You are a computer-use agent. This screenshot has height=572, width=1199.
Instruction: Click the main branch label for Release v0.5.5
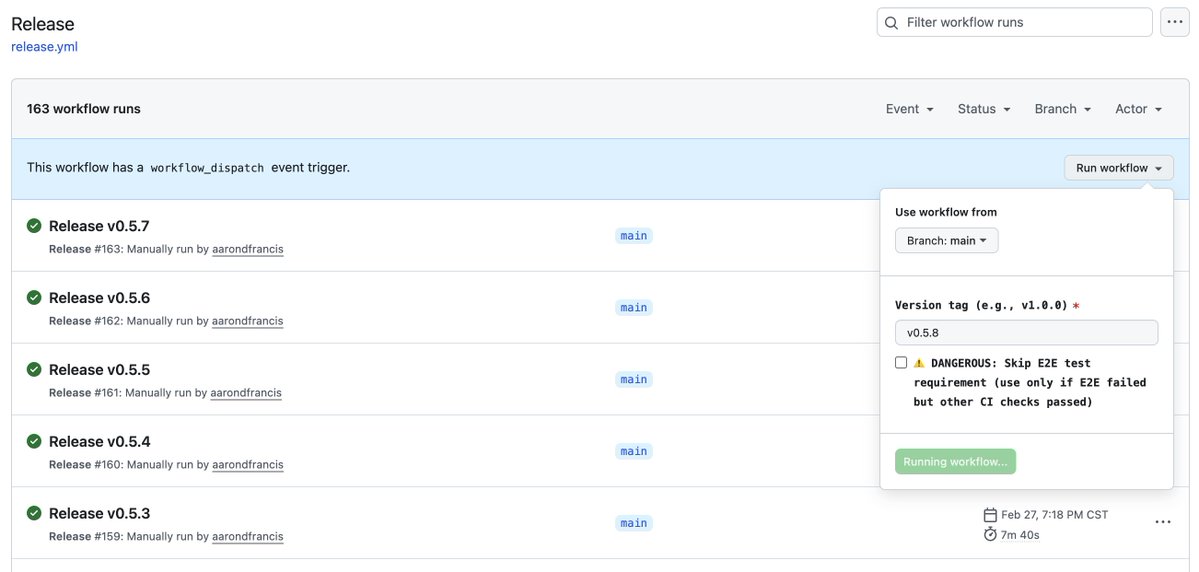click(634, 379)
